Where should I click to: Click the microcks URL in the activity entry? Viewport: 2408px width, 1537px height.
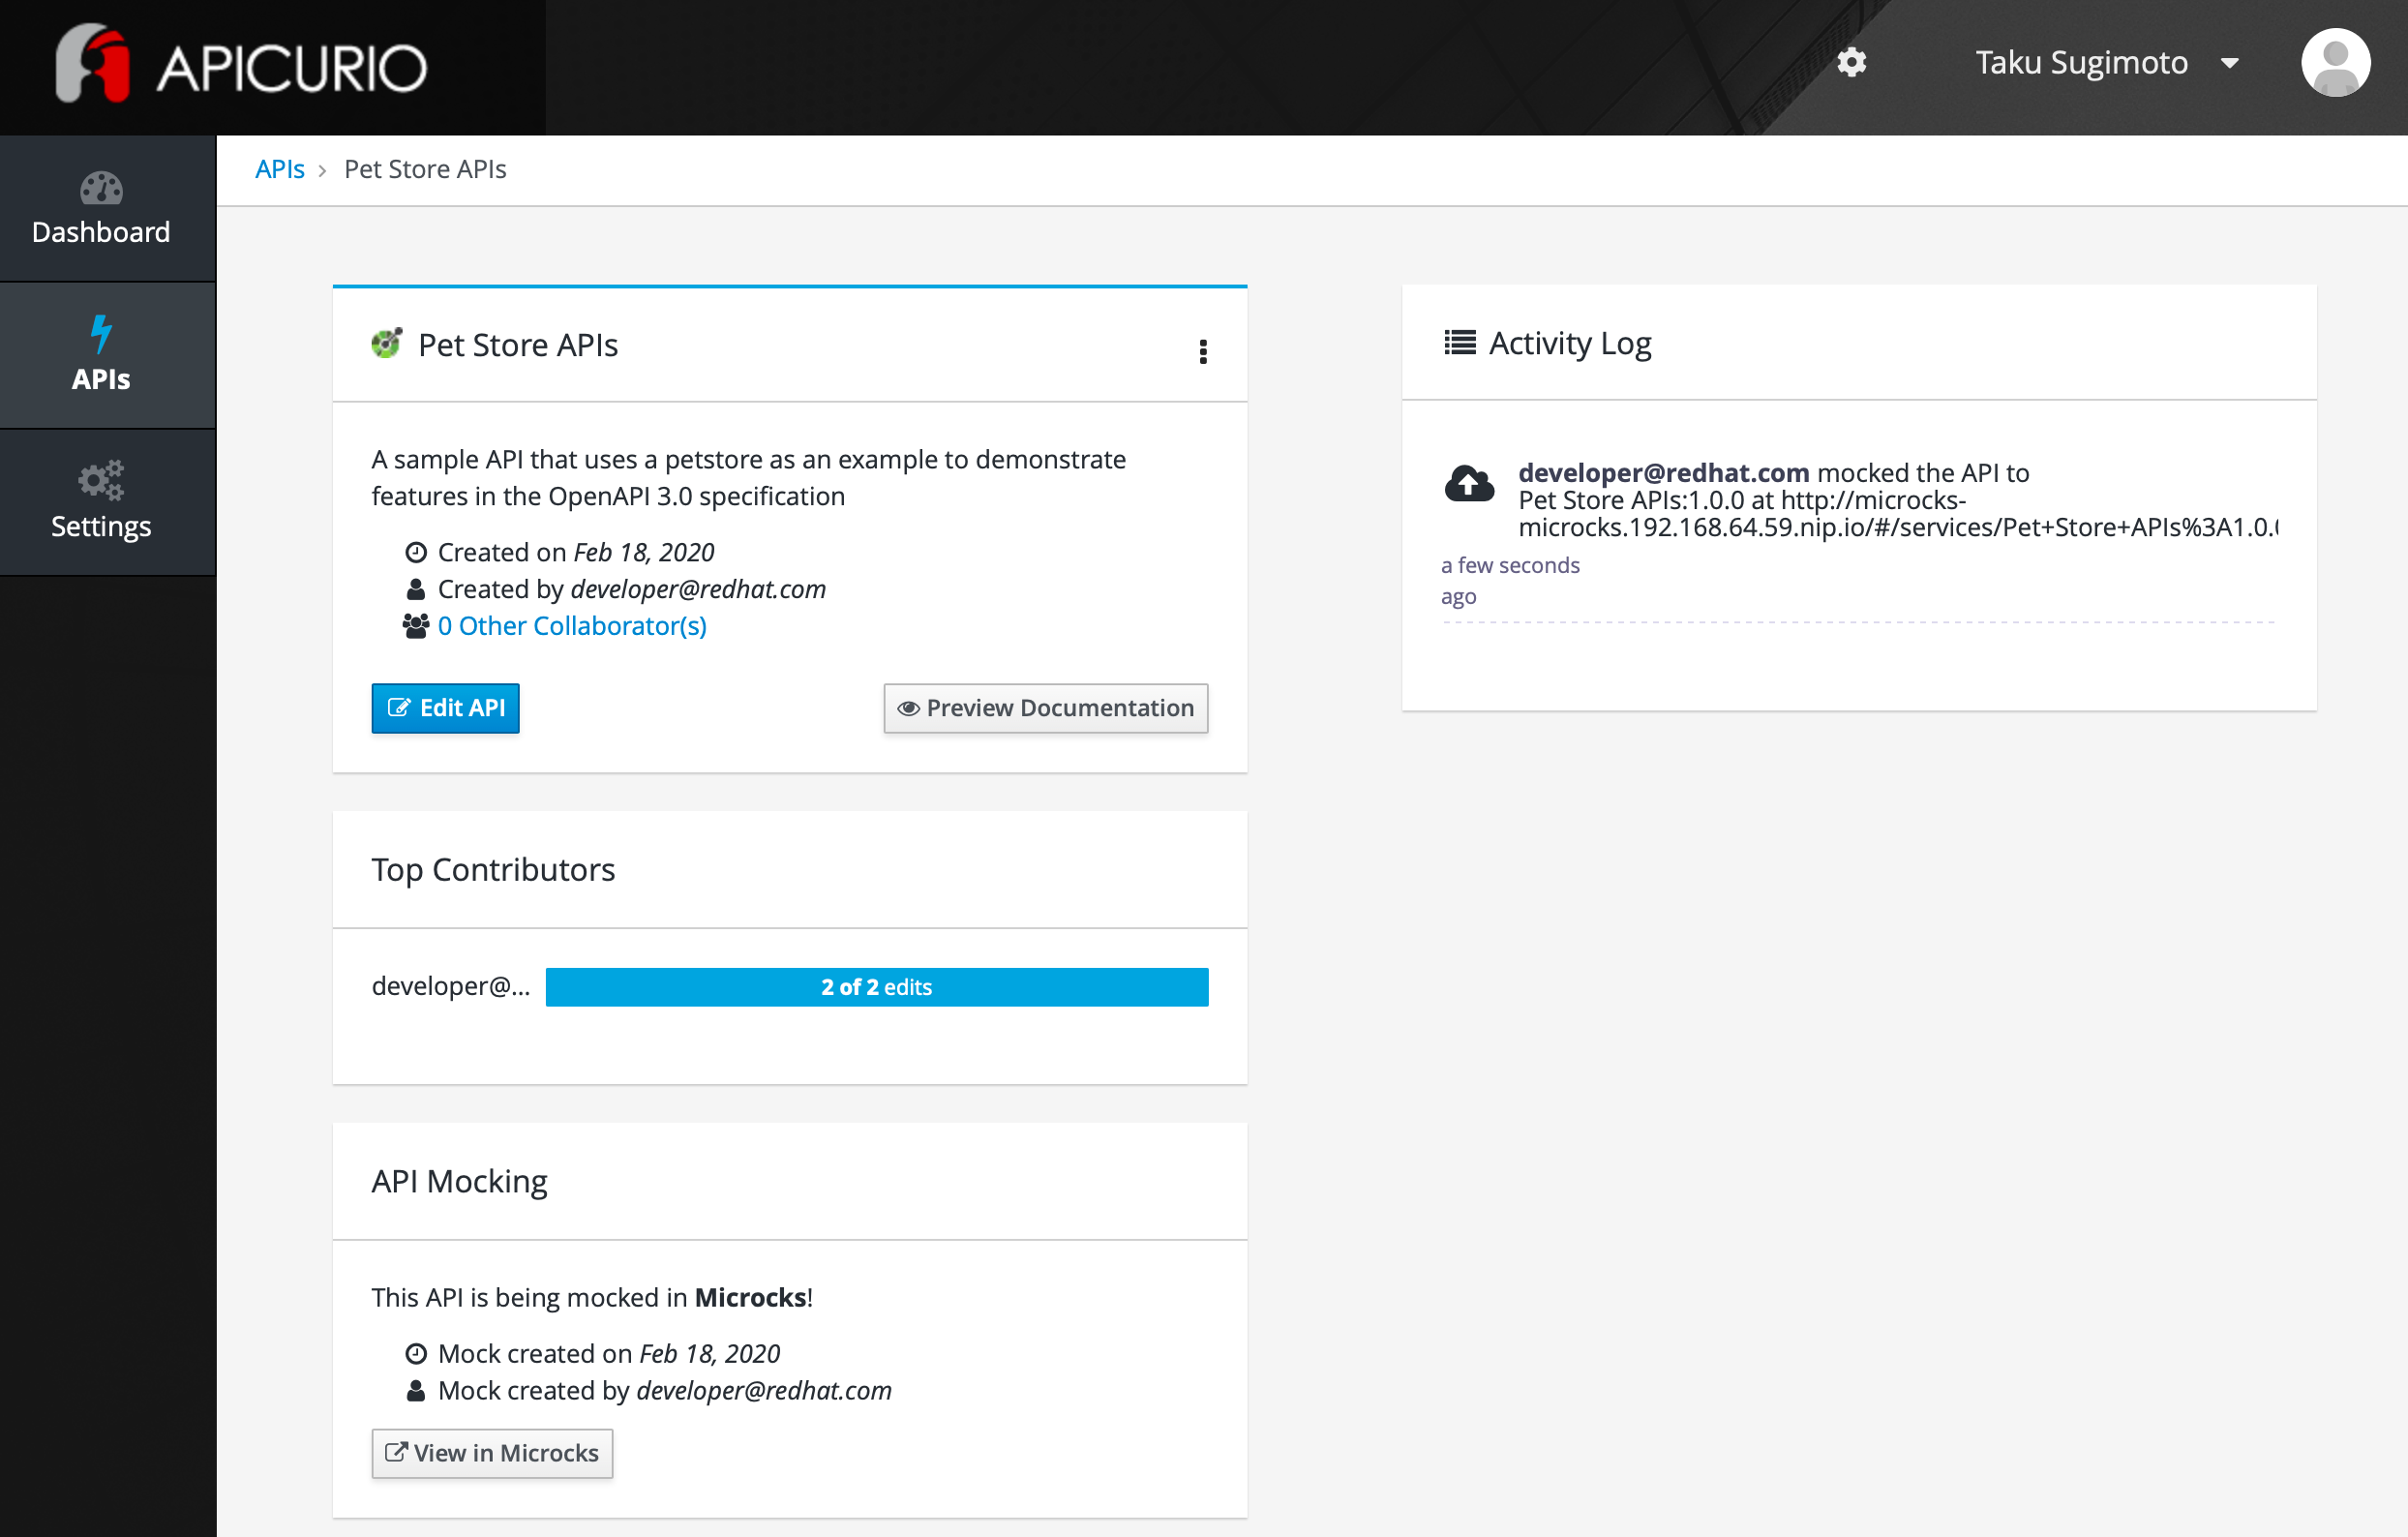pos(1898,513)
